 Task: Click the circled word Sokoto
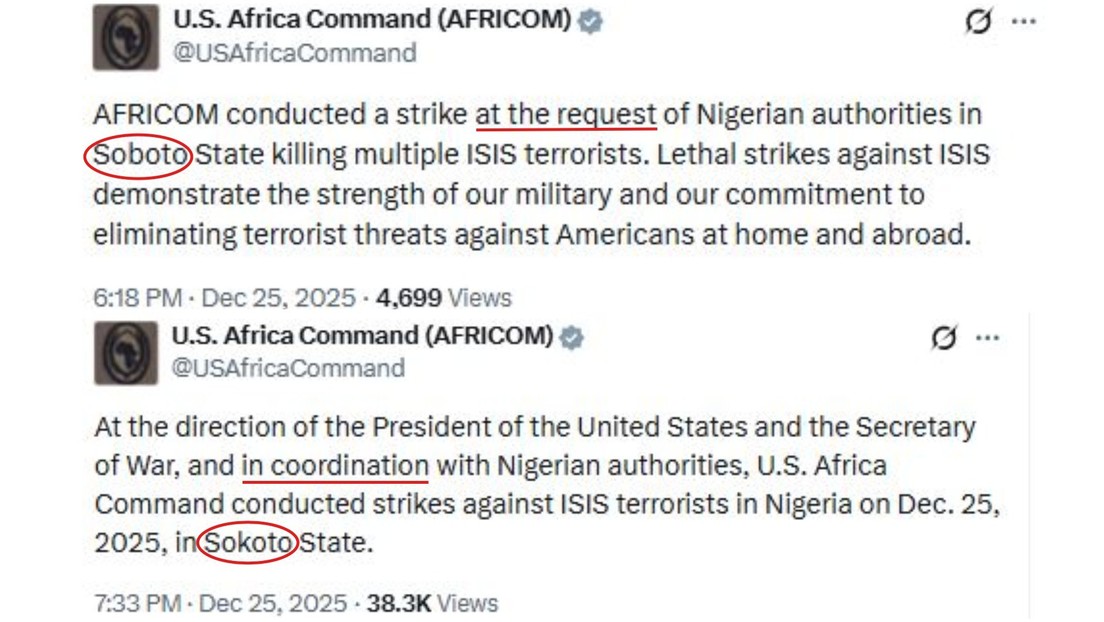(x=248, y=544)
